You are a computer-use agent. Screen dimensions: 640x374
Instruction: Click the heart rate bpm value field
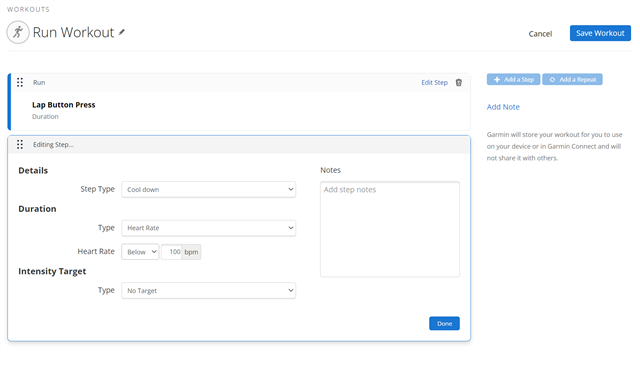pyautogui.click(x=172, y=252)
